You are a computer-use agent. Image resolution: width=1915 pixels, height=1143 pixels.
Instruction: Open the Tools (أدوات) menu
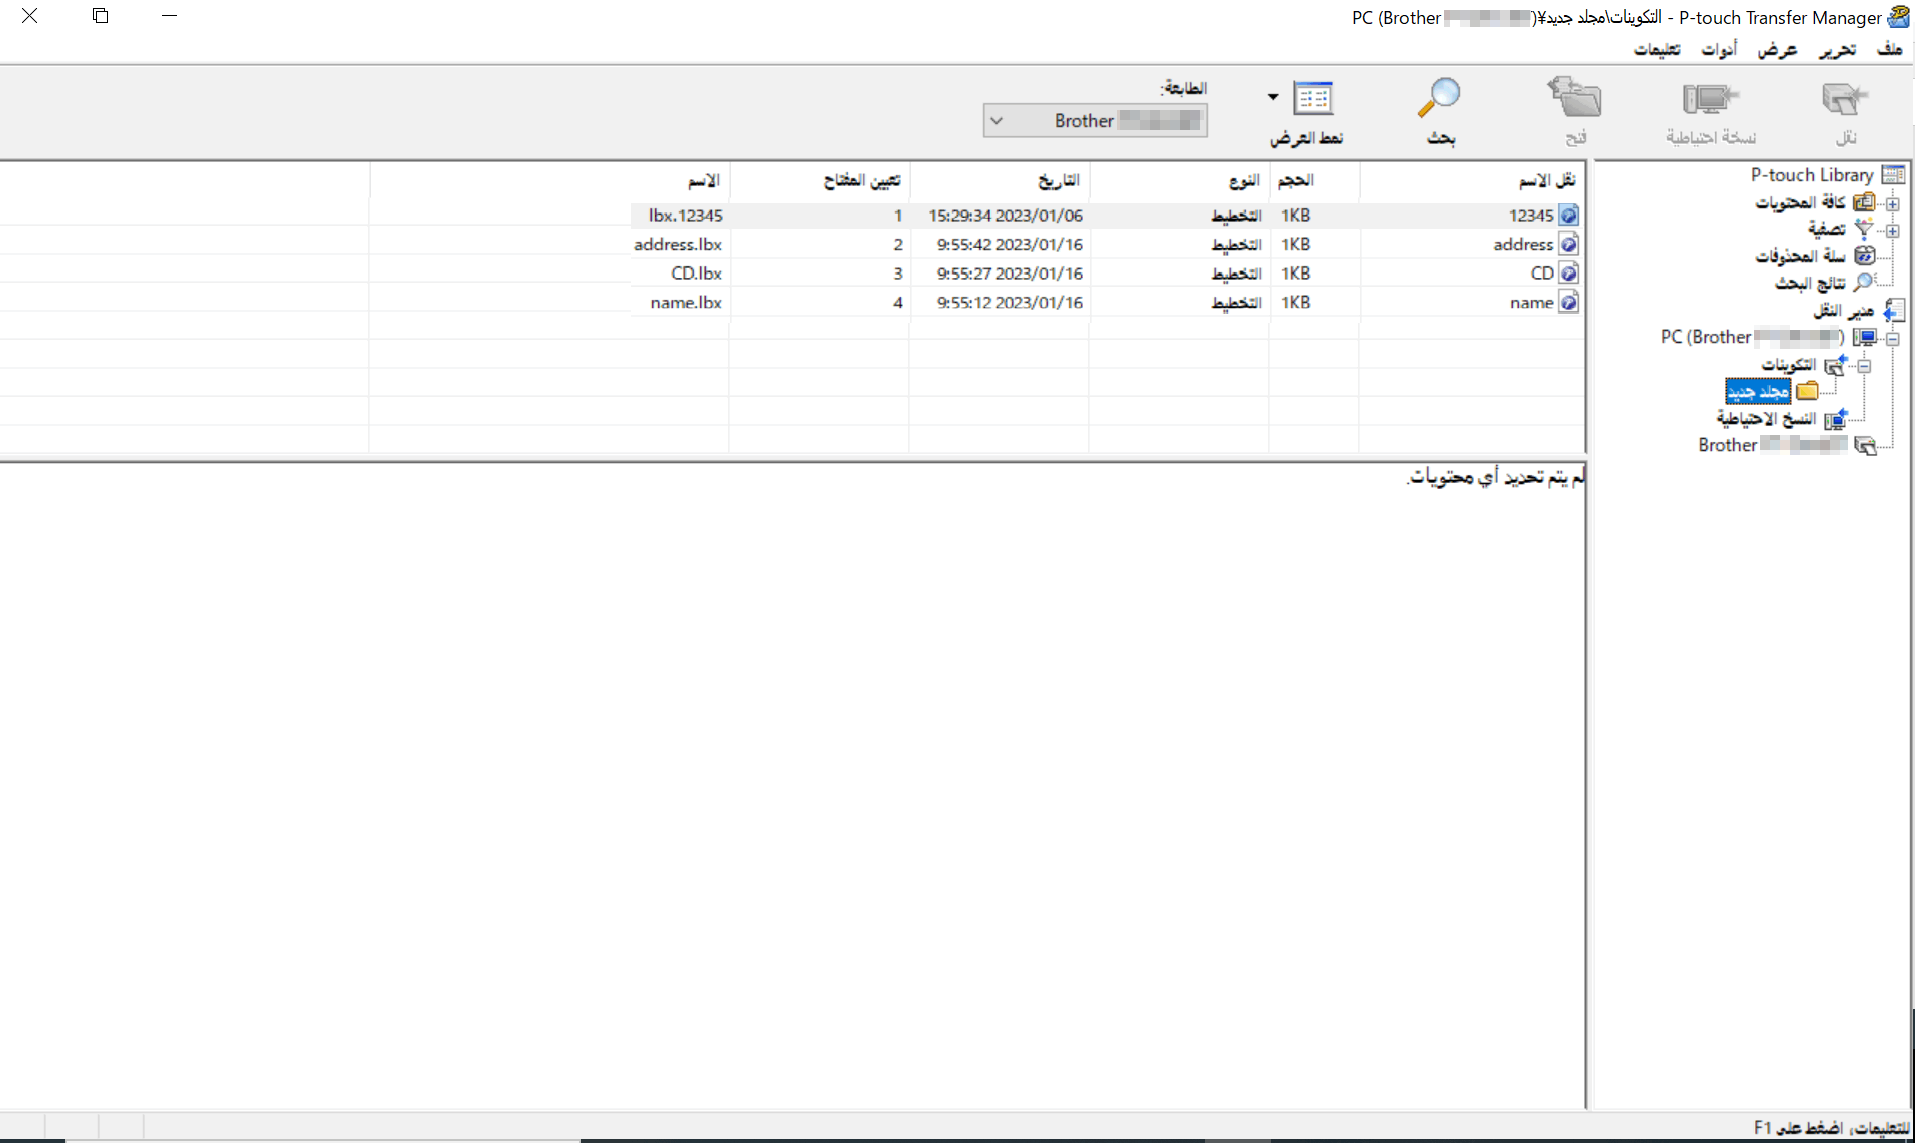pyautogui.click(x=1719, y=49)
